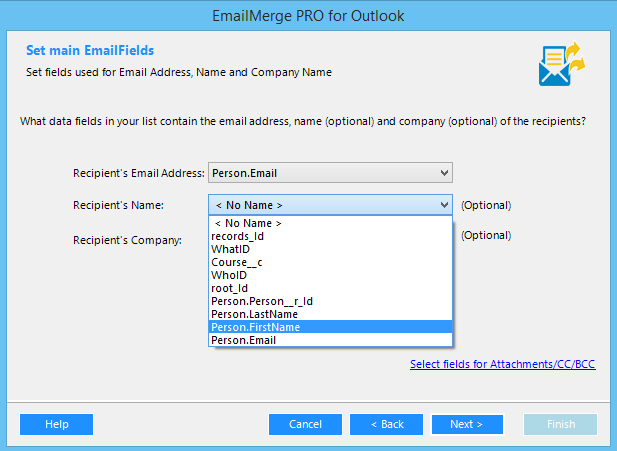Select Person.Person__r_Id list entry
This screenshot has height=451, width=617.
click(330, 301)
